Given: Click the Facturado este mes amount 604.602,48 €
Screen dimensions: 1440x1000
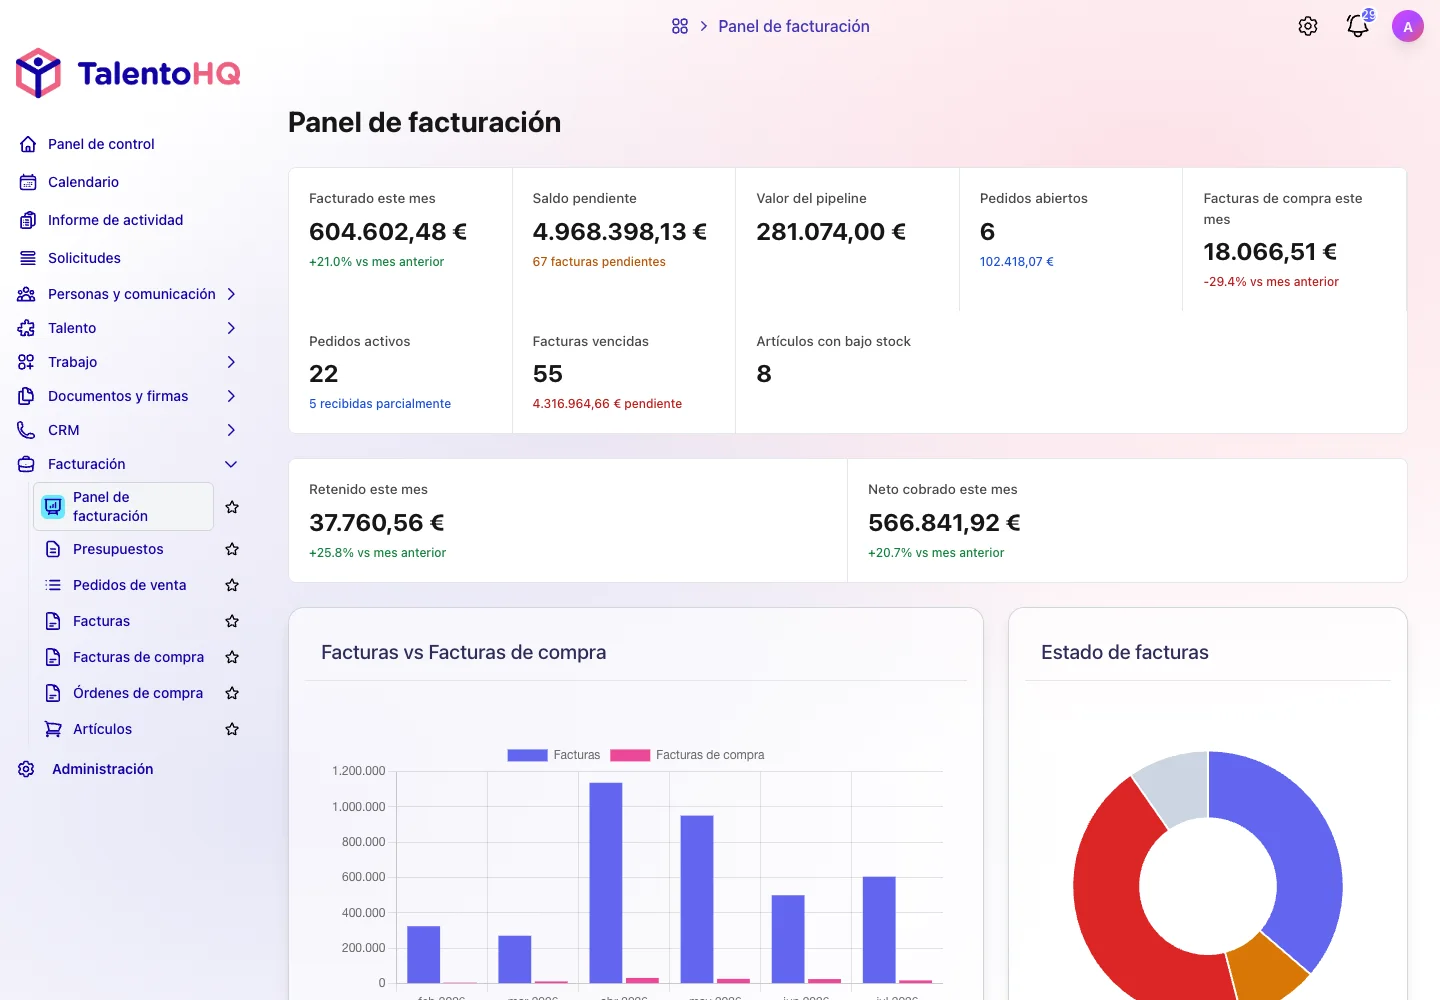Looking at the screenshot, I should coord(388,232).
